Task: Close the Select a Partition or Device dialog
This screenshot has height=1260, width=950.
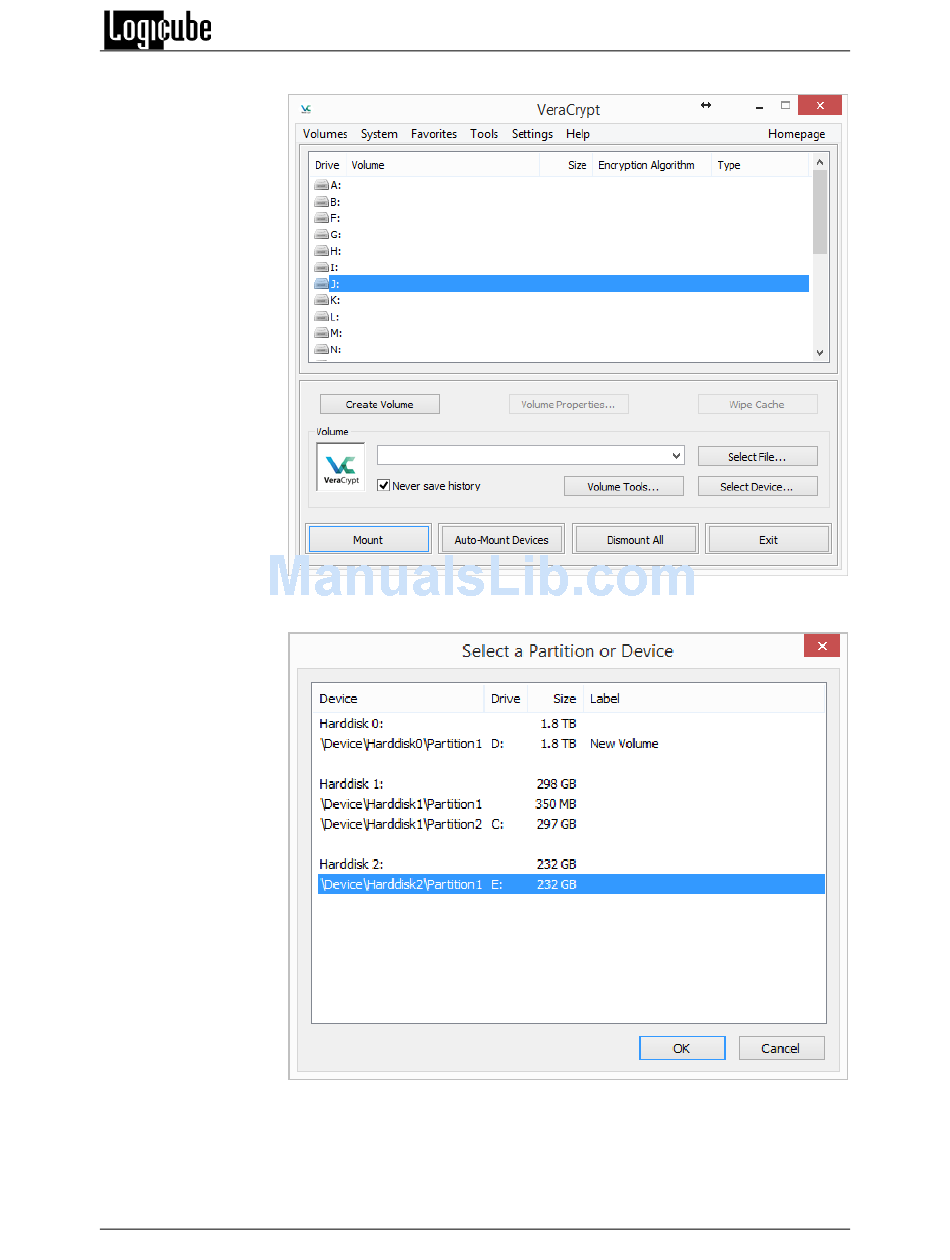Action: click(x=822, y=646)
